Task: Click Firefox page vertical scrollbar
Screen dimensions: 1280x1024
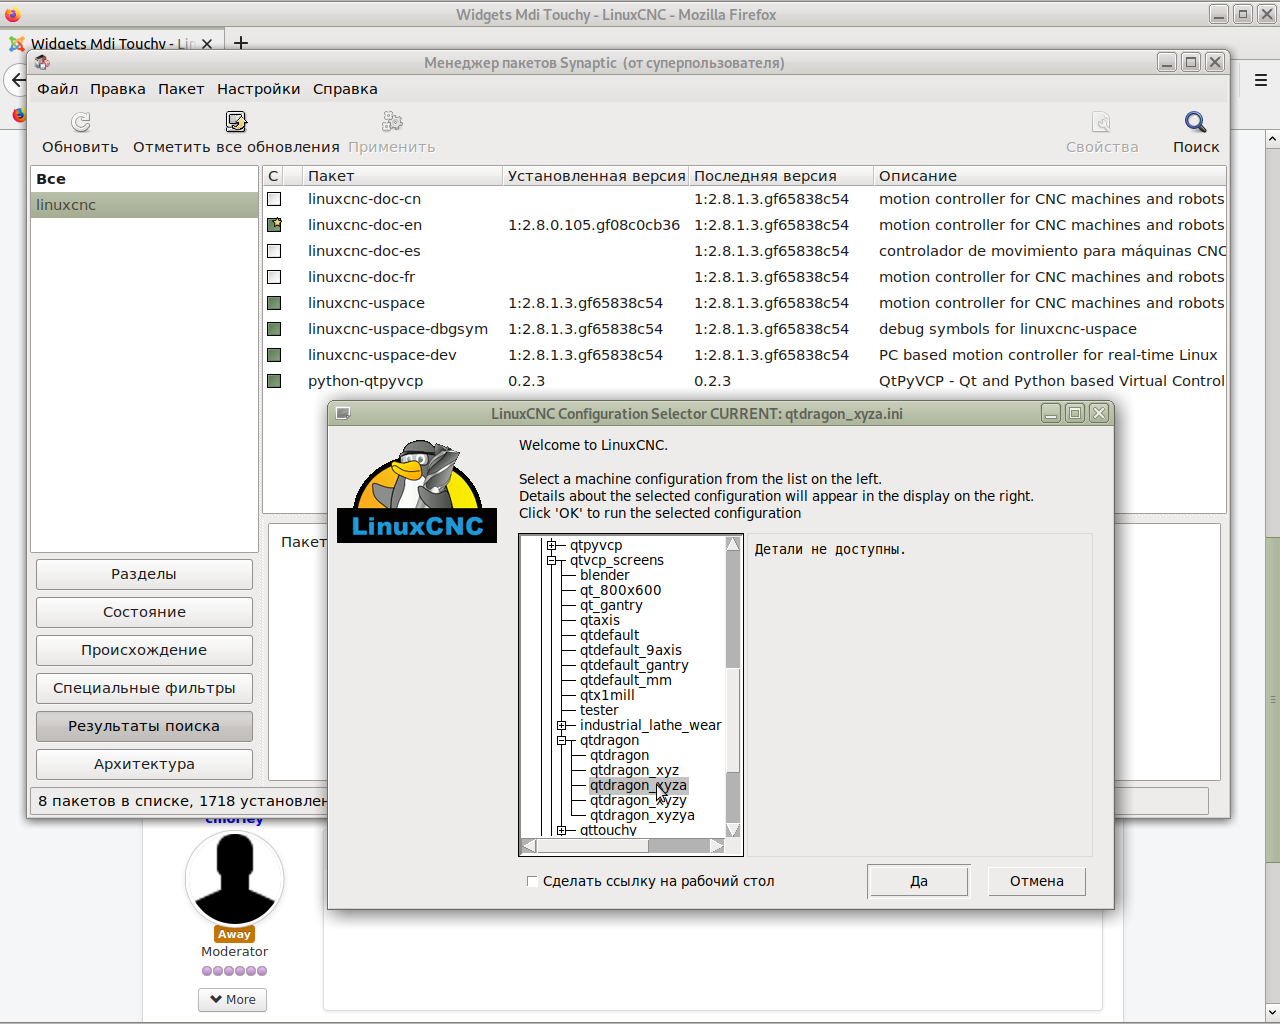Action: [x=1273, y=700]
